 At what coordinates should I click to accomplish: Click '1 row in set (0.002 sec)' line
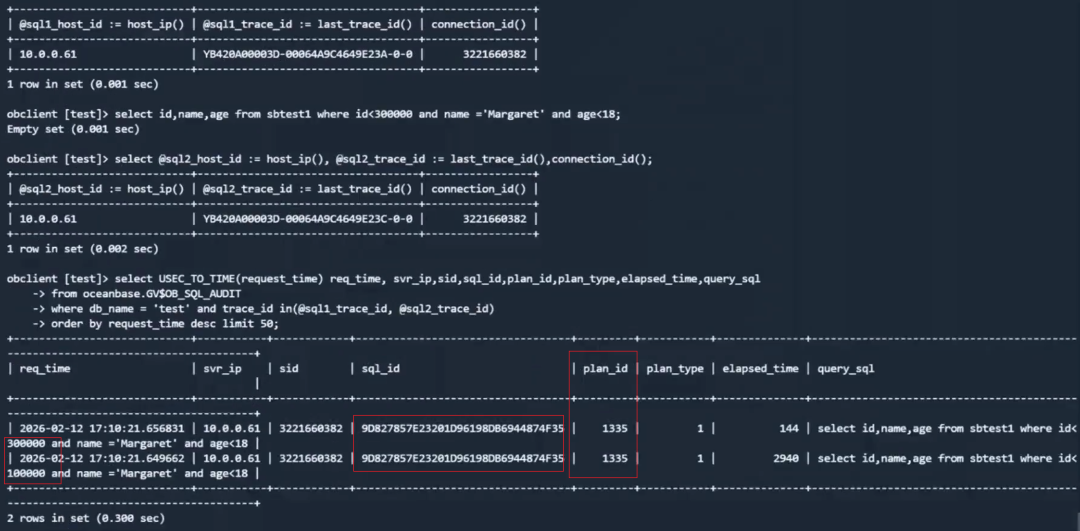coord(83,249)
